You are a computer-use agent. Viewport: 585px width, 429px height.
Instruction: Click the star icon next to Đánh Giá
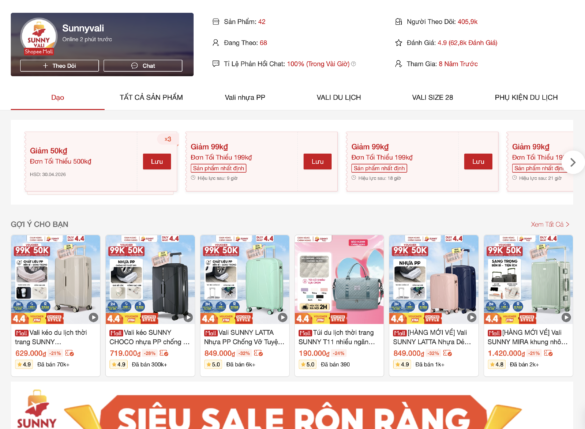(398, 43)
